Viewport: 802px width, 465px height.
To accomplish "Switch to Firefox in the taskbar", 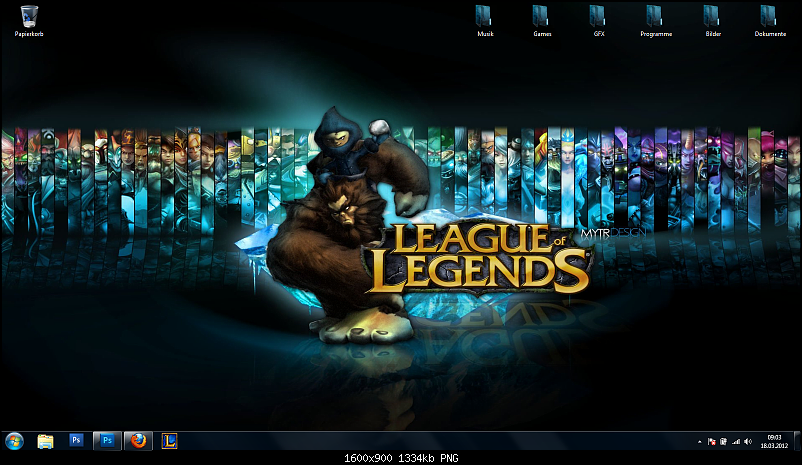I will point(138,441).
